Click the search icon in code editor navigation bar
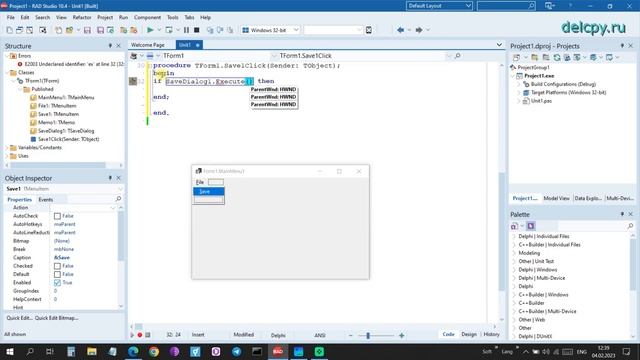Viewport: 640px width, 360px height. point(458,56)
